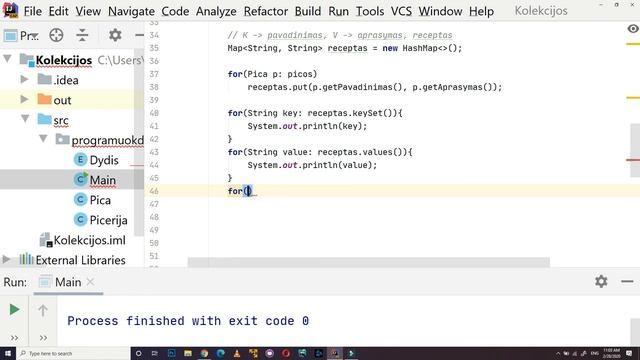Click the red error stripe marker
The width and height of the screenshot is (640, 360).
[x=633, y=160]
